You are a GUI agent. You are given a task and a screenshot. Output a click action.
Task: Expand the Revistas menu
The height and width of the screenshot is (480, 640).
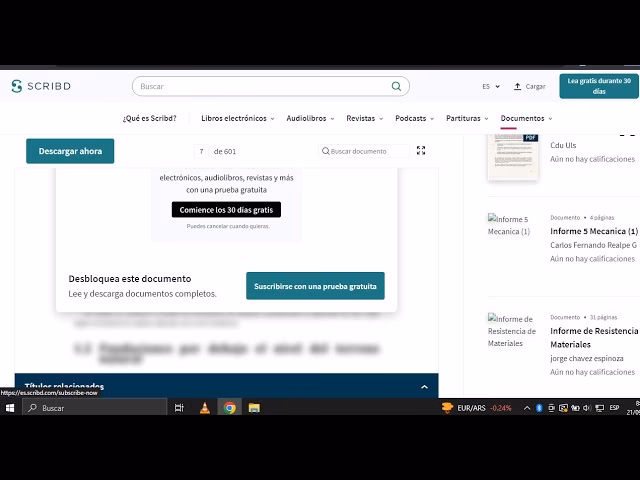(x=364, y=118)
